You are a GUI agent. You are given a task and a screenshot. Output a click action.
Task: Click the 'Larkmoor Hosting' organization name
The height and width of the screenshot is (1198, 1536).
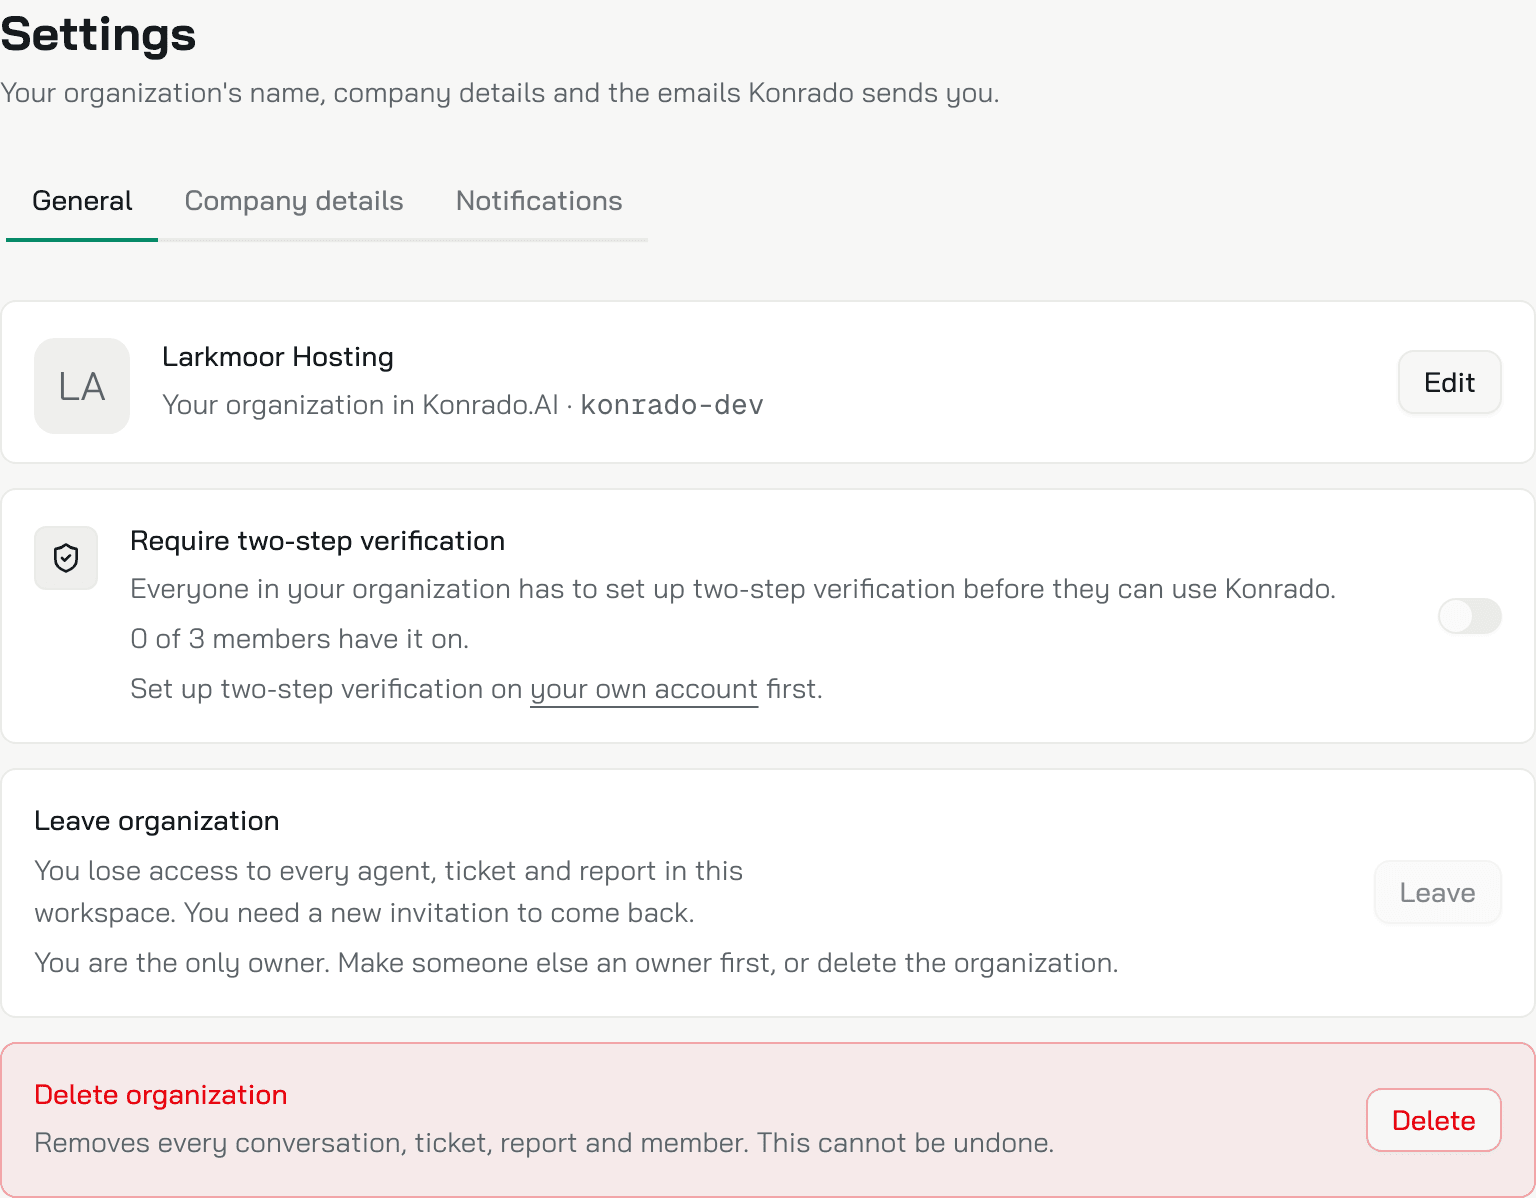click(x=278, y=357)
